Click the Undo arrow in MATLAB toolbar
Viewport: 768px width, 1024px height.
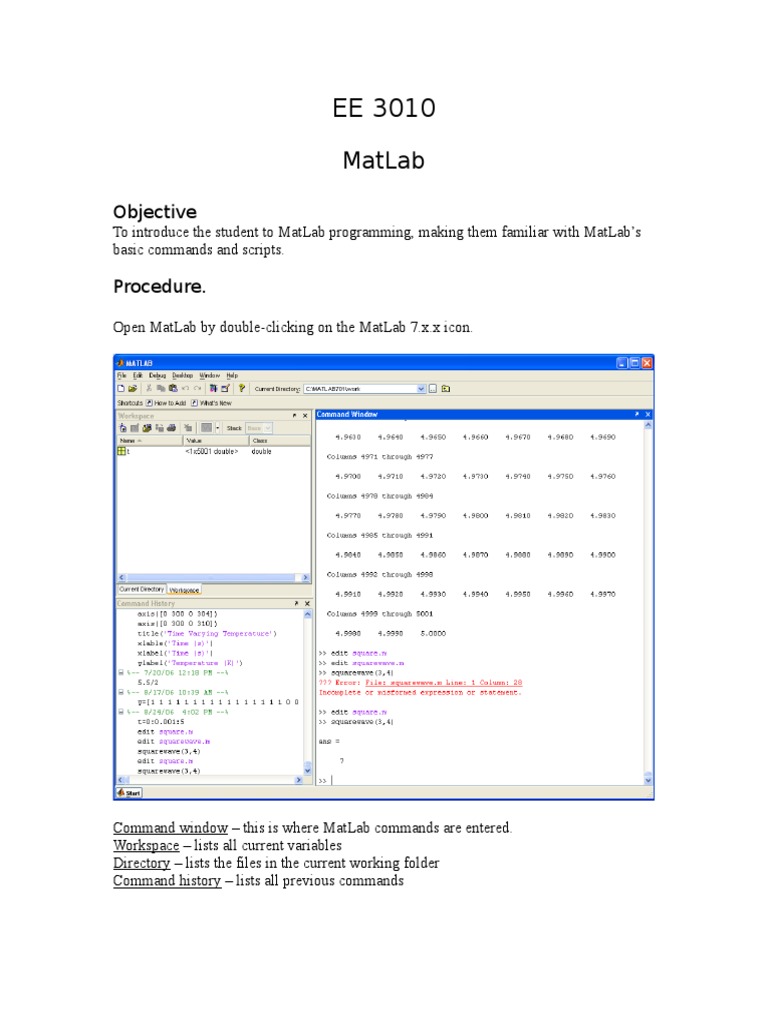click(185, 389)
